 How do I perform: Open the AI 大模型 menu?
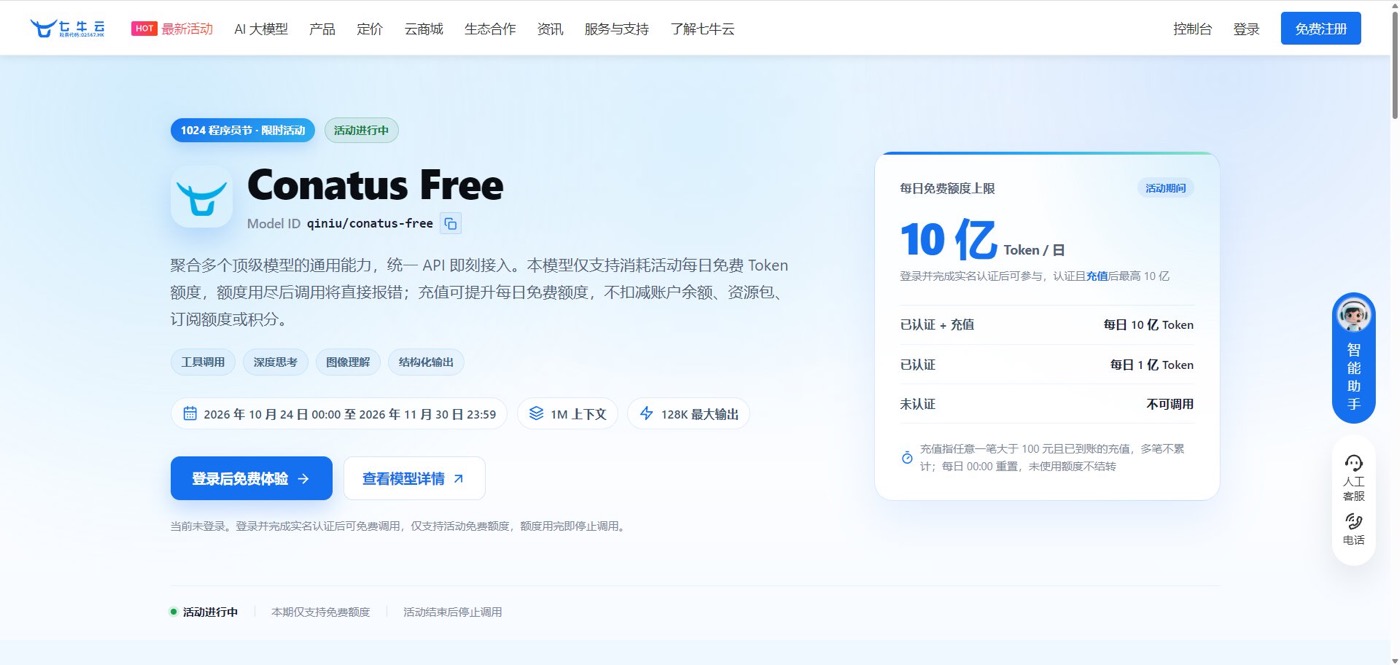point(261,29)
